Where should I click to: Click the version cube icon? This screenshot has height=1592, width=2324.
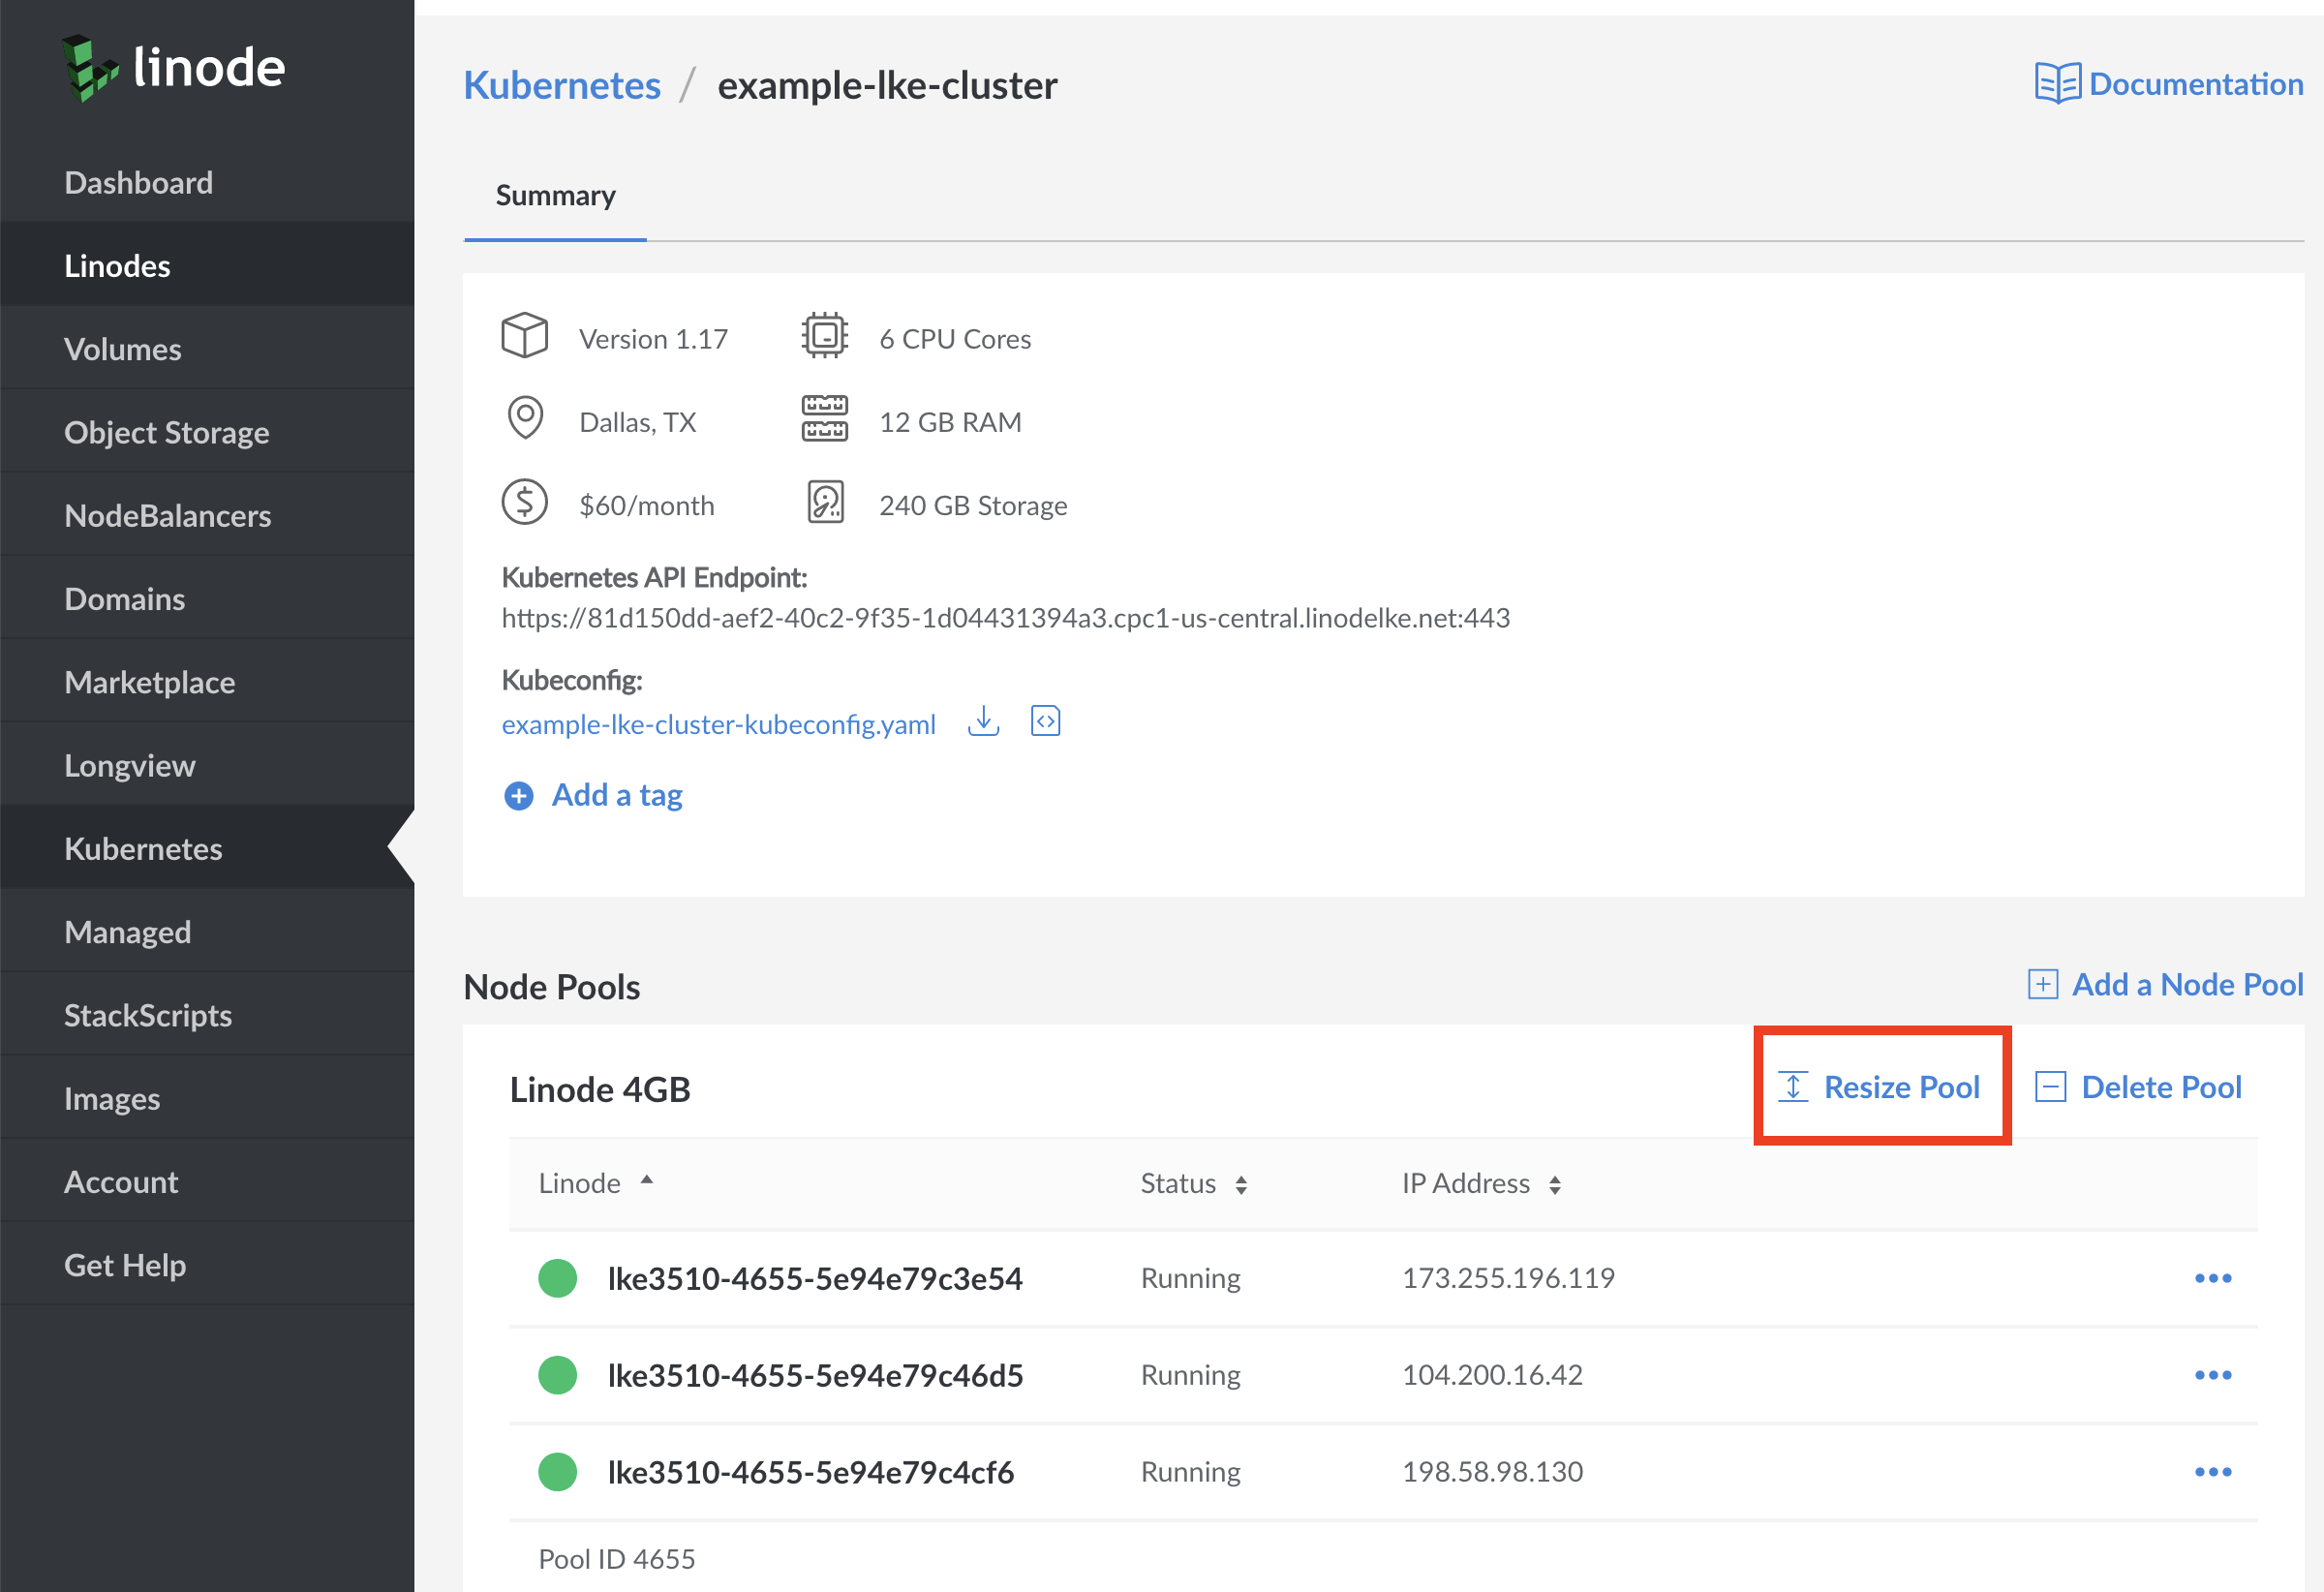(x=525, y=336)
